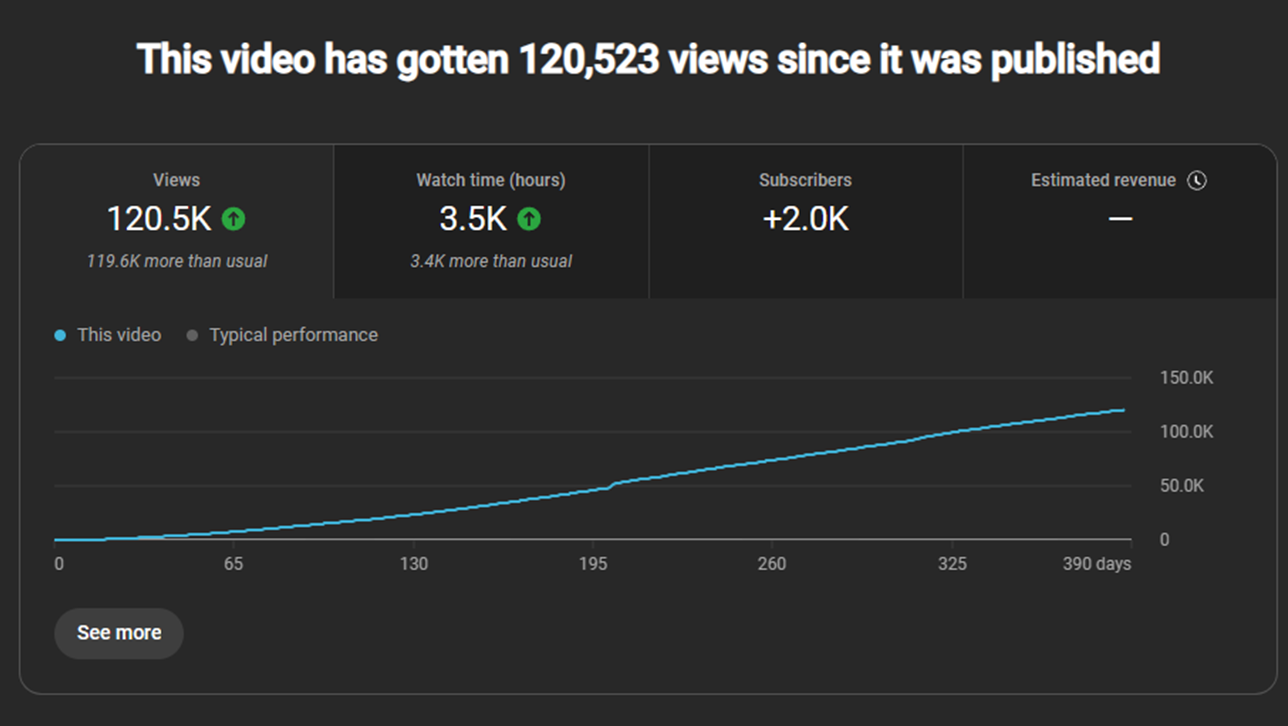The image size is (1288, 726).
Task: Switch to Watch time (hours) tab
Action: tap(491, 221)
